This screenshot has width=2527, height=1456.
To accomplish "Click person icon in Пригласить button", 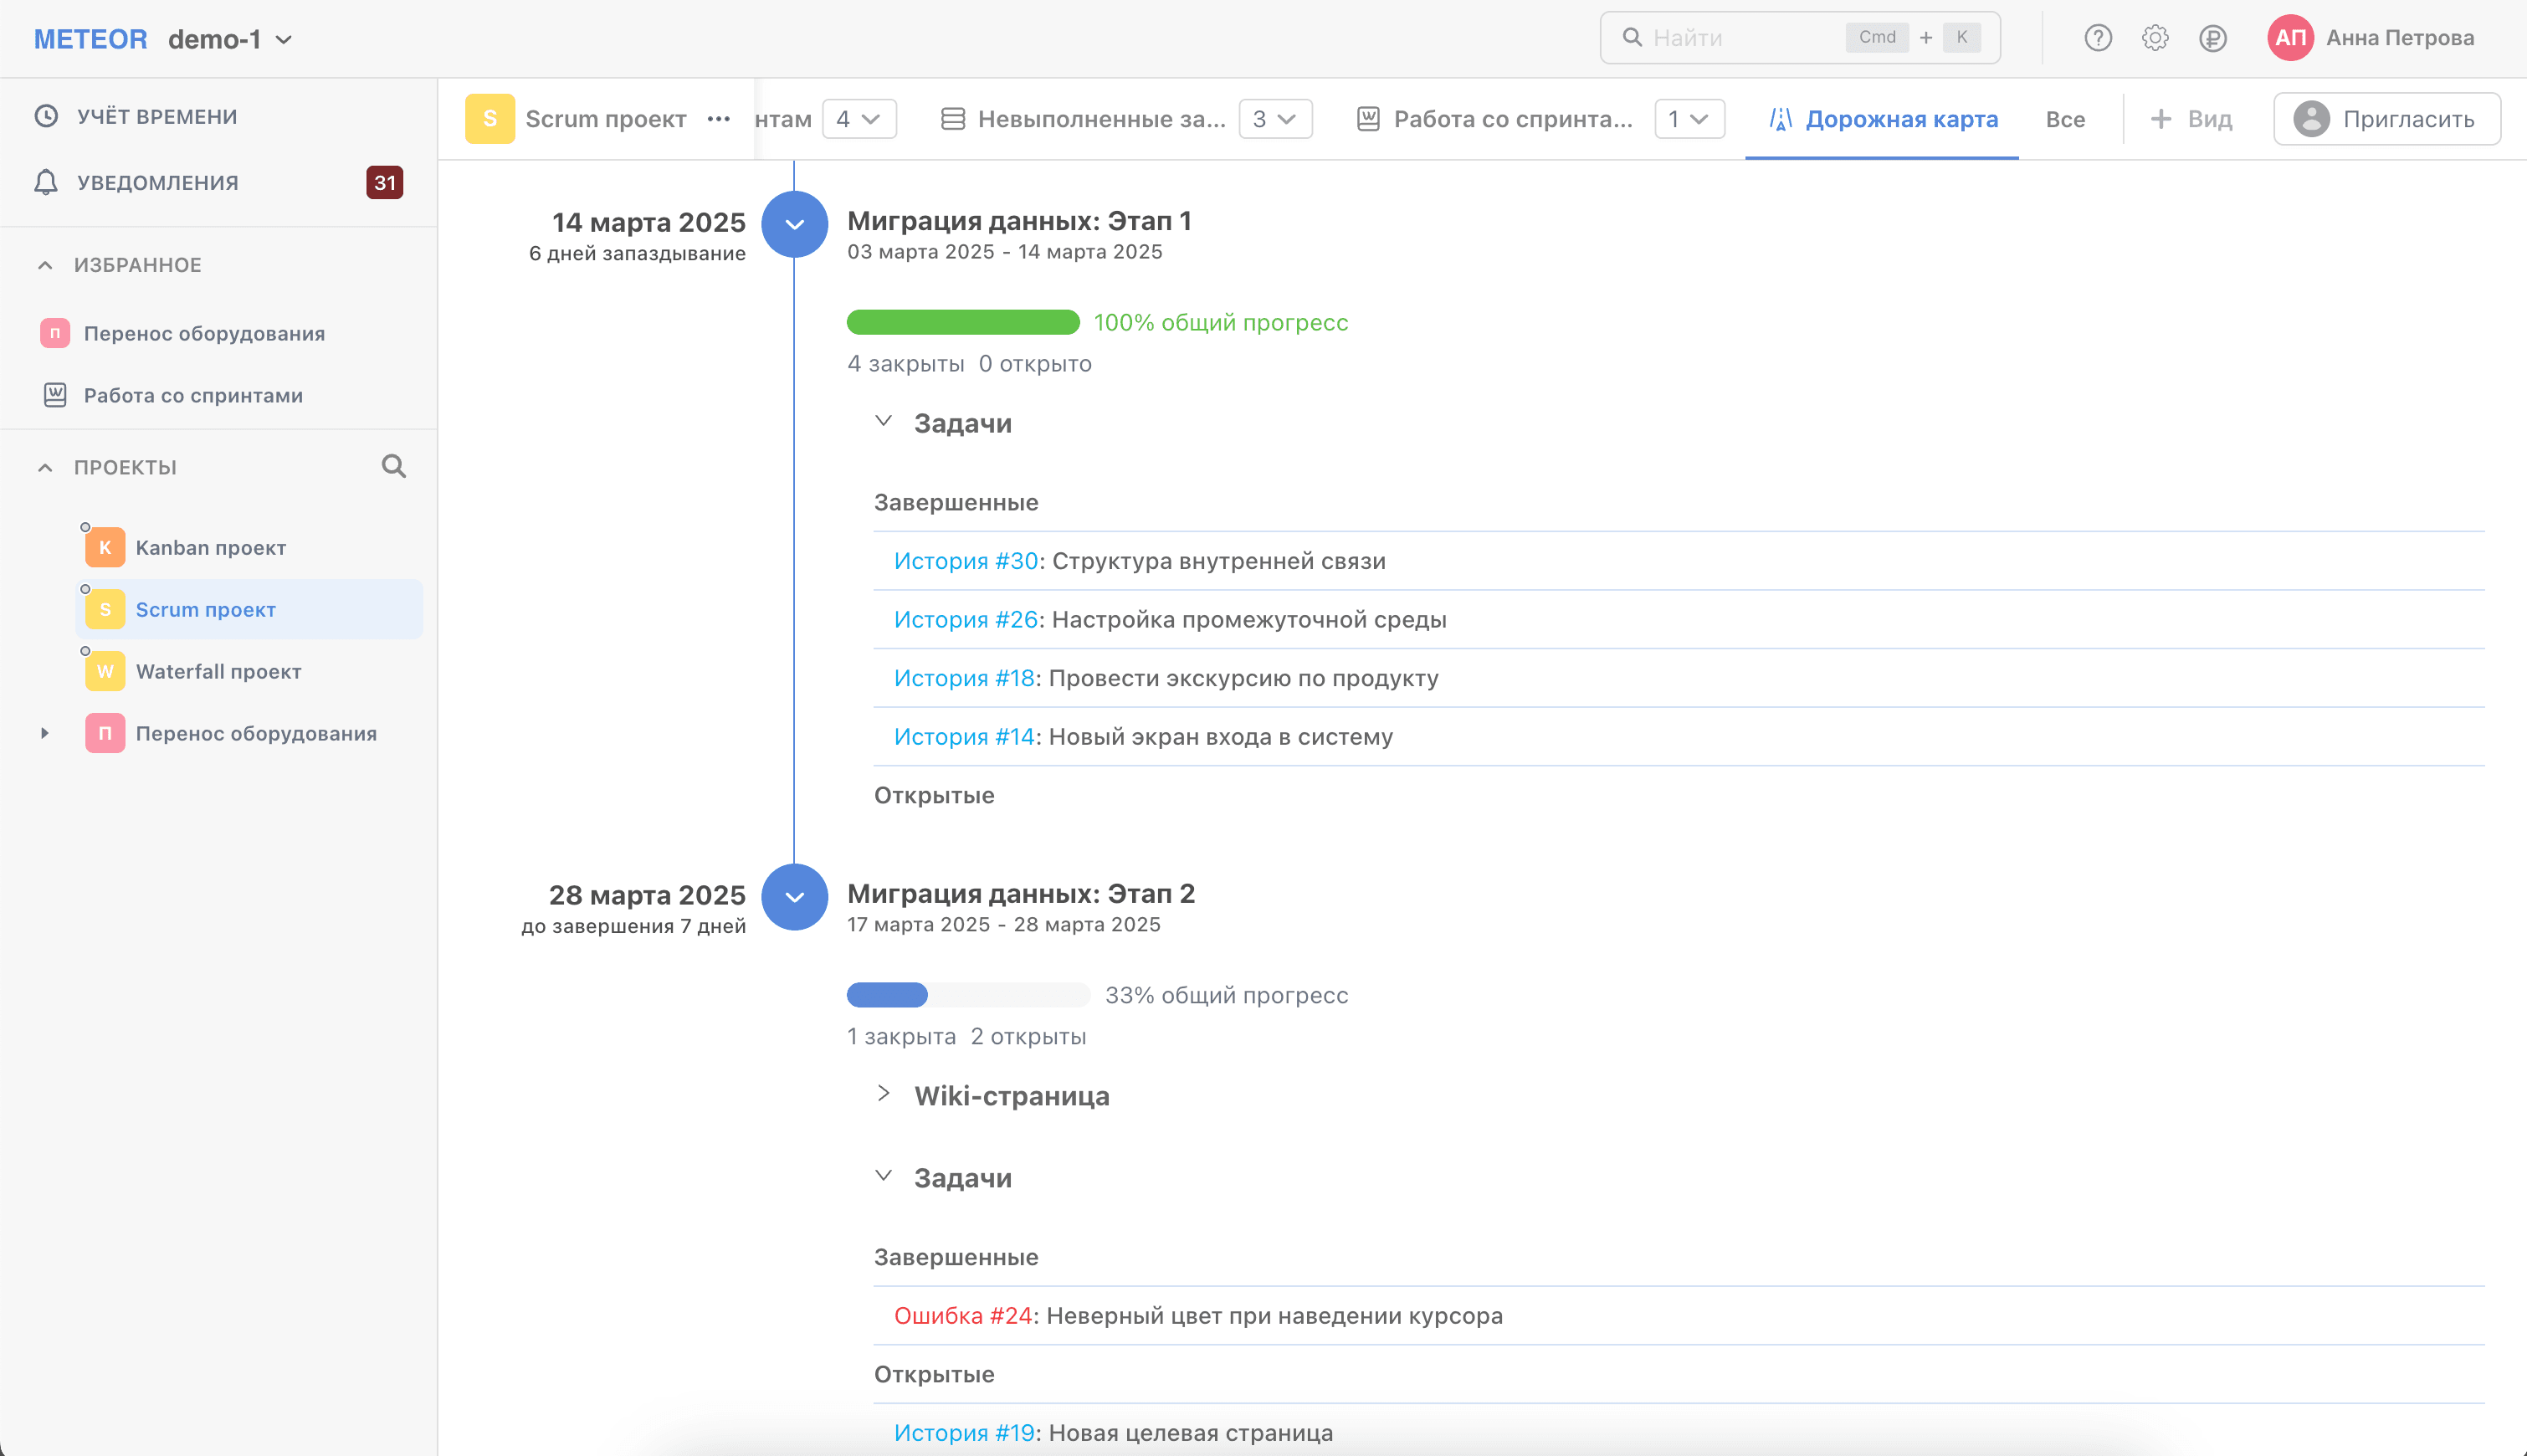I will tap(2311, 119).
